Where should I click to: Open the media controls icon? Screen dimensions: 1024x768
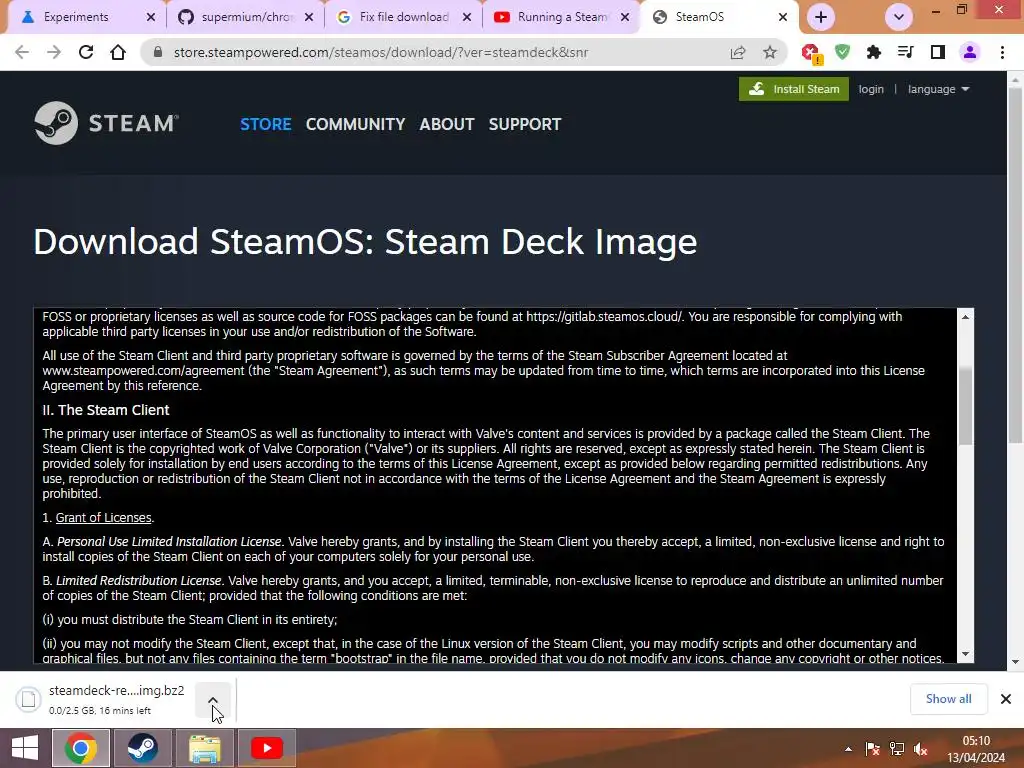pos(906,52)
